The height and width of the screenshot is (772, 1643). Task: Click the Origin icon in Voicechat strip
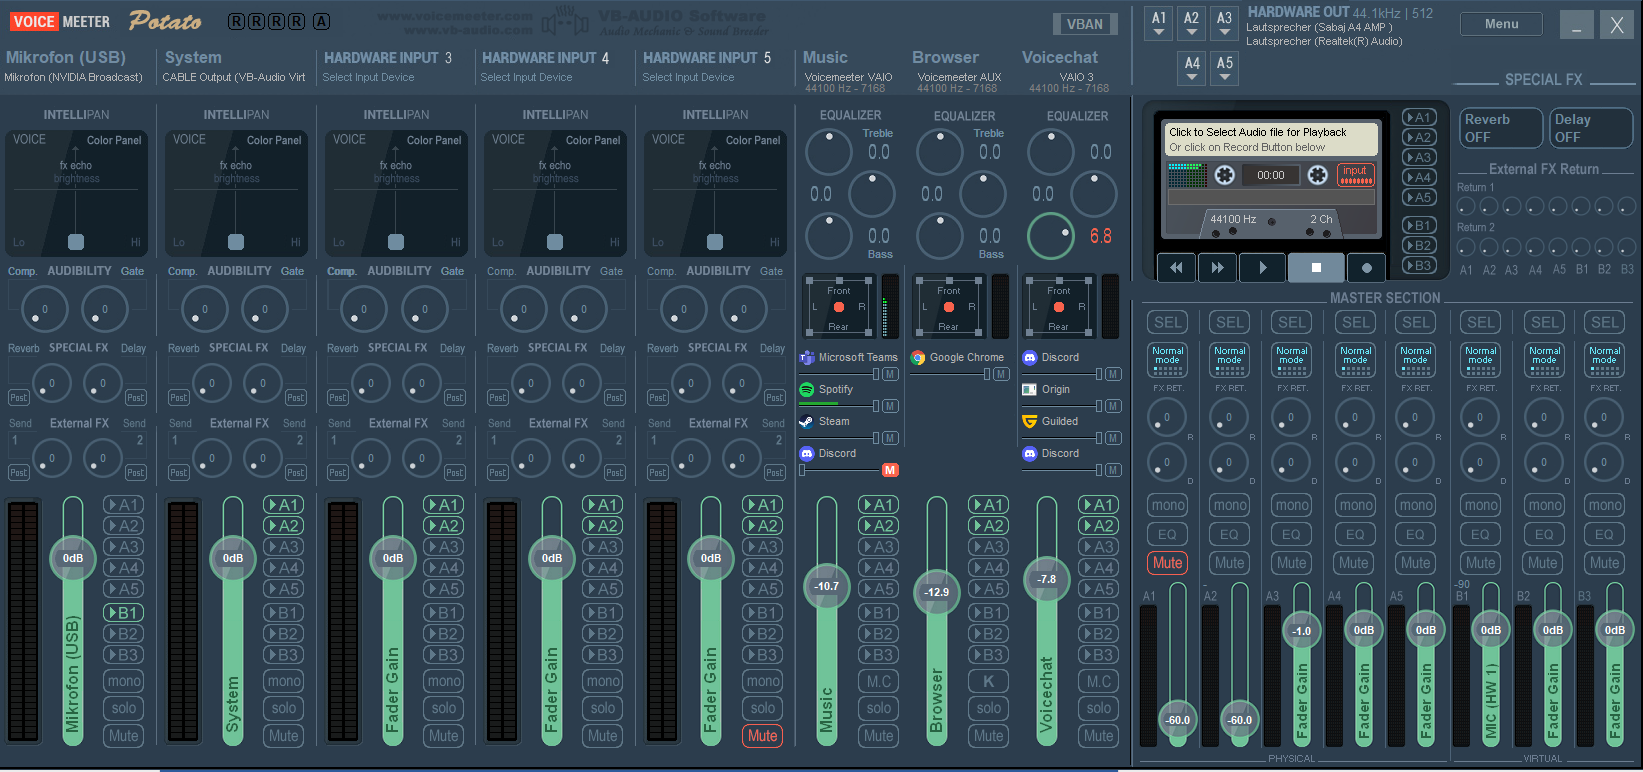(x=1029, y=389)
